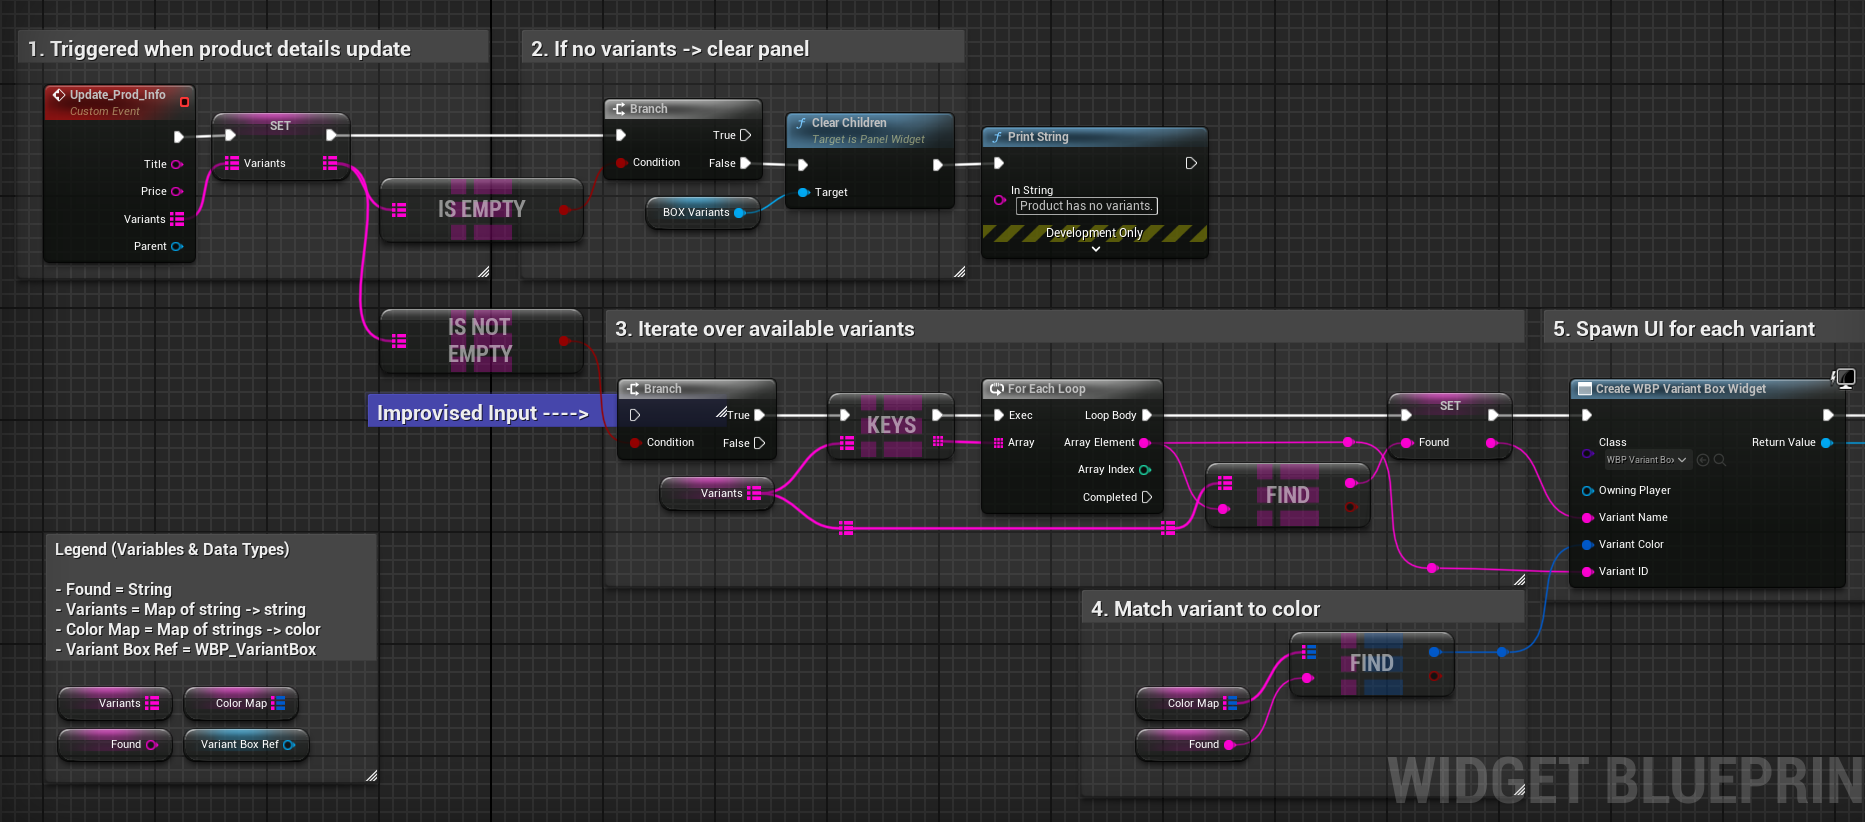This screenshot has height=822, width=1865.
Task: Select the BOX Variants variable node
Action: tap(696, 213)
